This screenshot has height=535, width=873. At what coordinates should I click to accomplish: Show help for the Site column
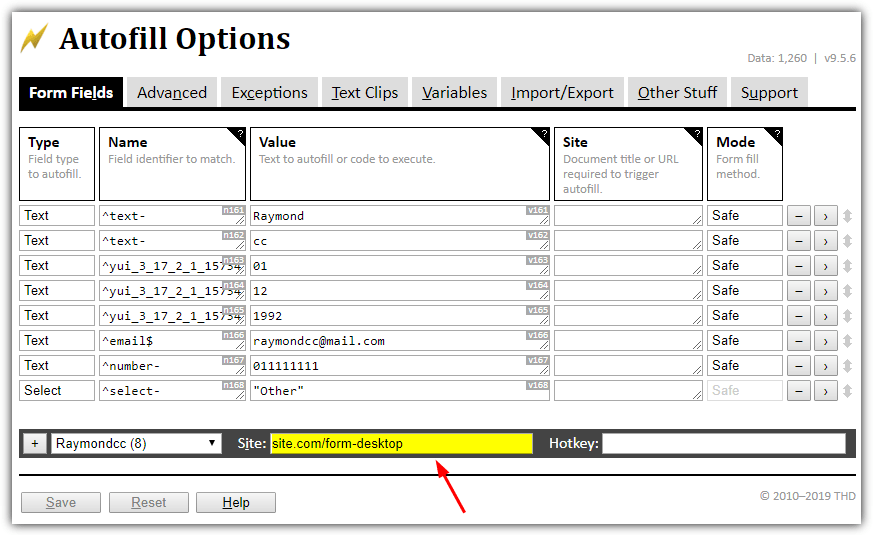(x=696, y=134)
